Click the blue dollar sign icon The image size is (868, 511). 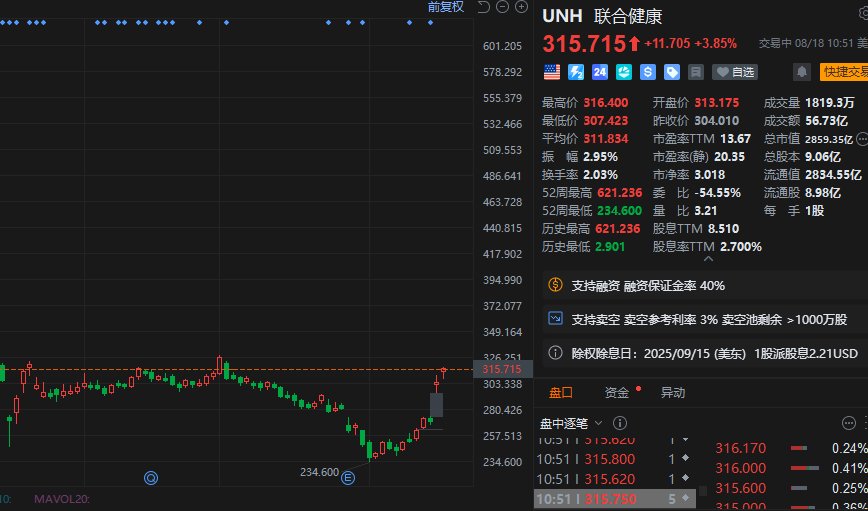coord(648,72)
